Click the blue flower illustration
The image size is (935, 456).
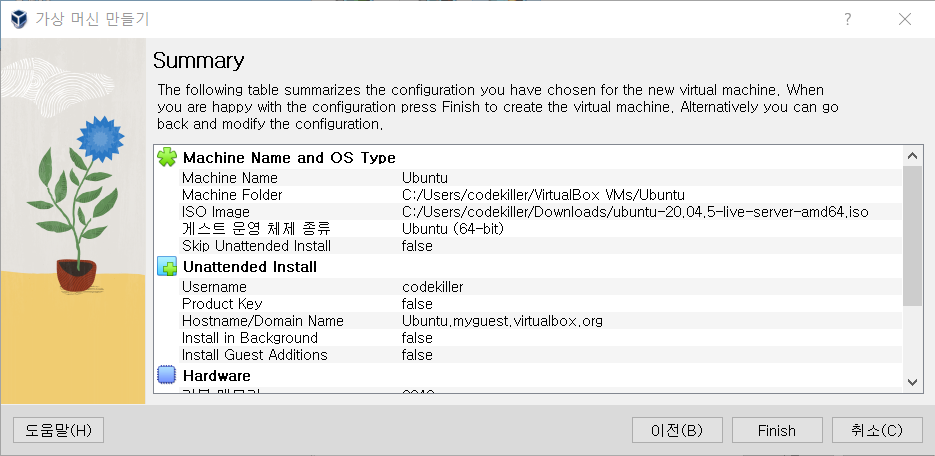[x=100, y=138]
